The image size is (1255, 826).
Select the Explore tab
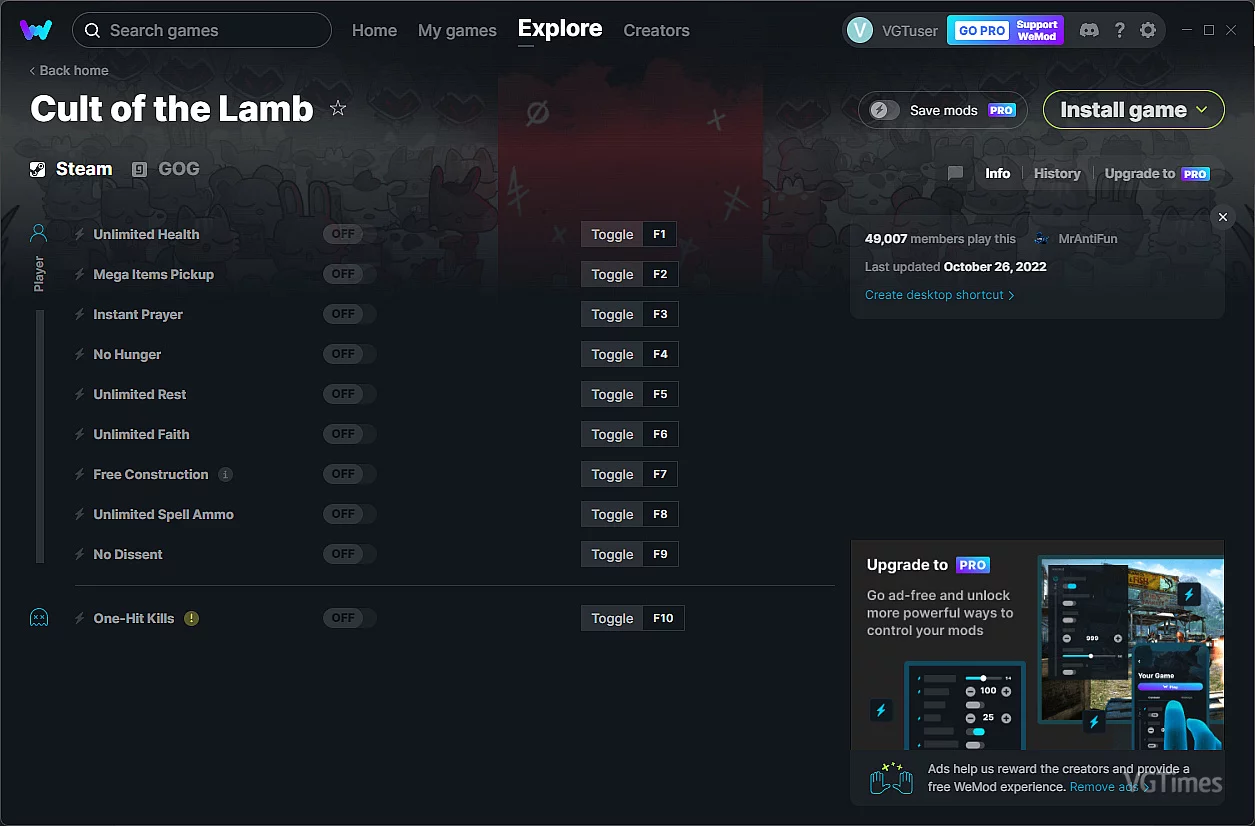(560, 29)
